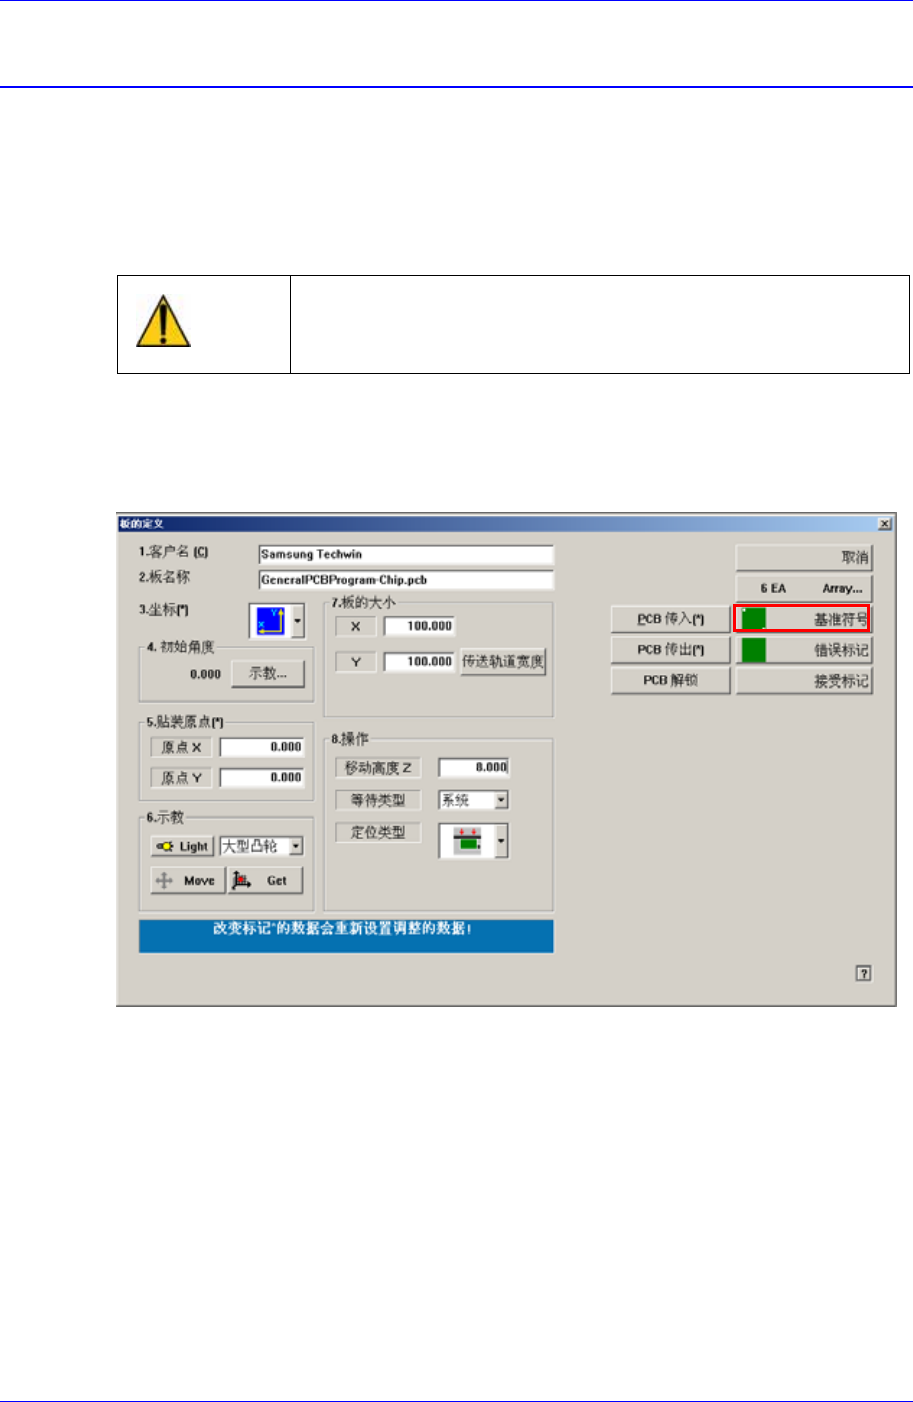Click the customer name field Samsung Techwin
The height and width of the screenshot is (1402, 913).
point(406,554)
